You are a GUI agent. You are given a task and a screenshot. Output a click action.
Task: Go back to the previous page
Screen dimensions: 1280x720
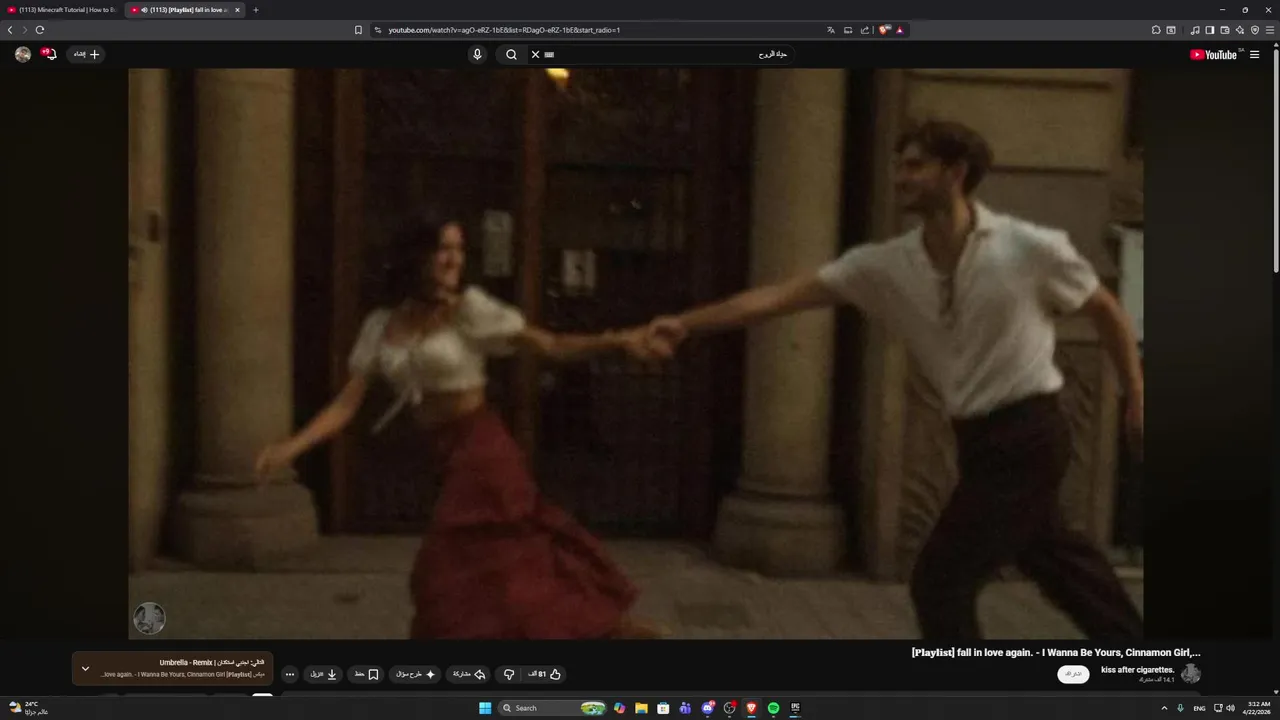click(10, 30)
